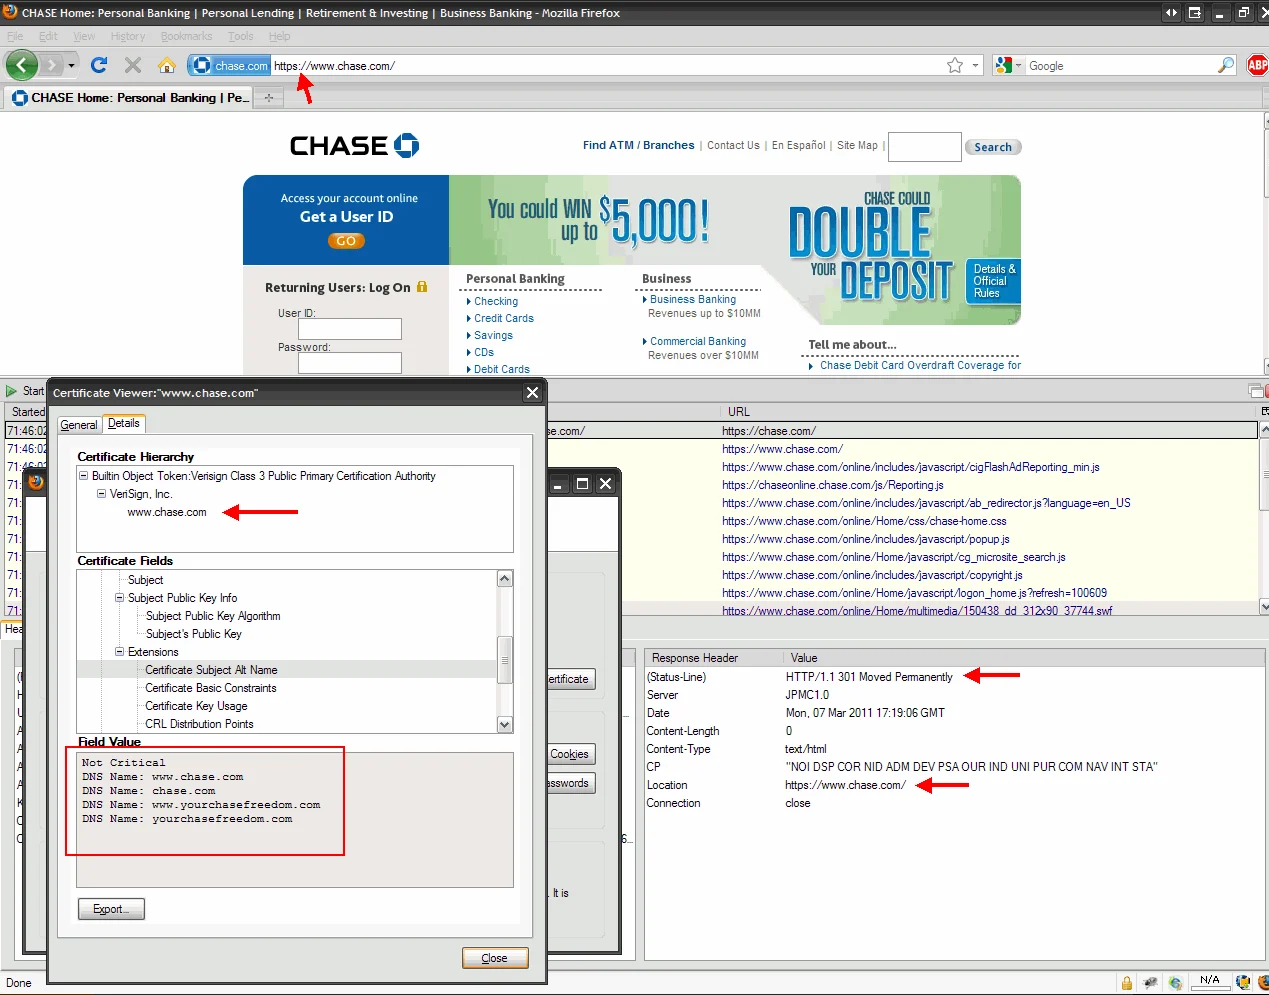The height and width of the screenshot is (995, 1269).
Task: Open the Savings link
Action: [493, 335]
